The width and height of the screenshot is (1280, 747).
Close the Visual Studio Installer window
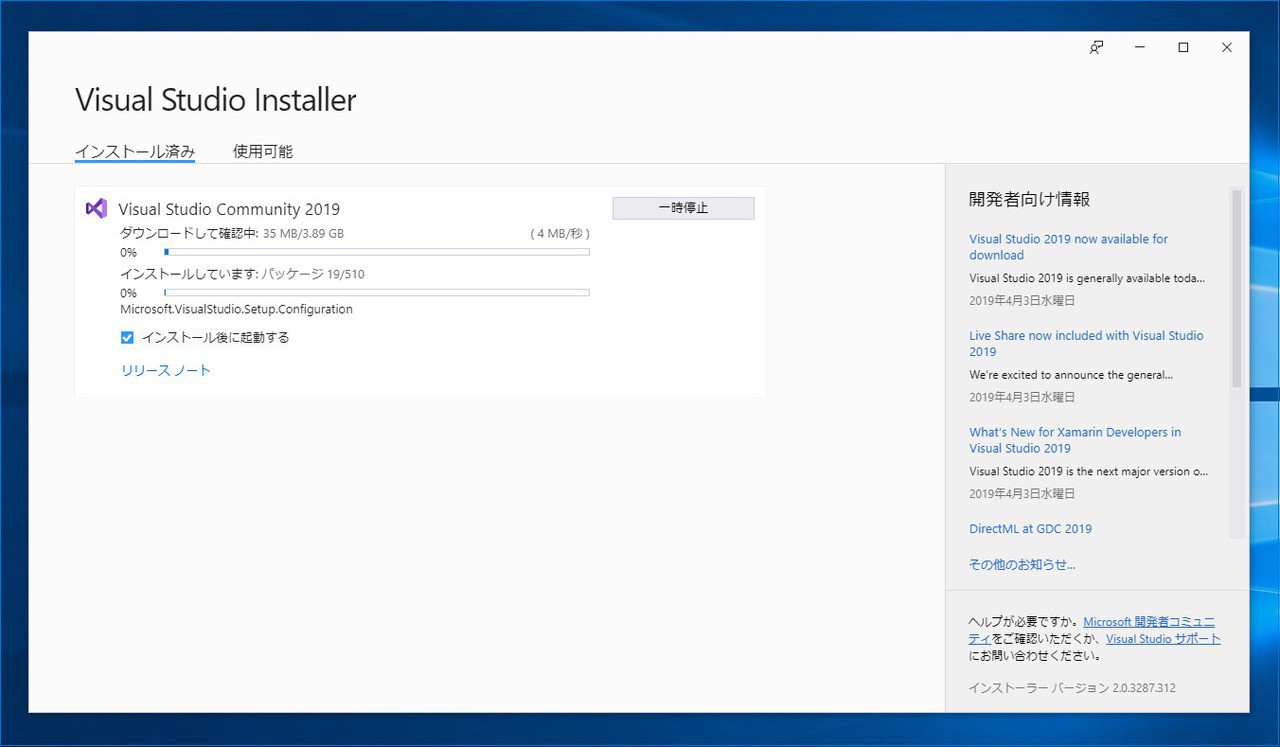pyautogui.click(x=1227, y=47)
